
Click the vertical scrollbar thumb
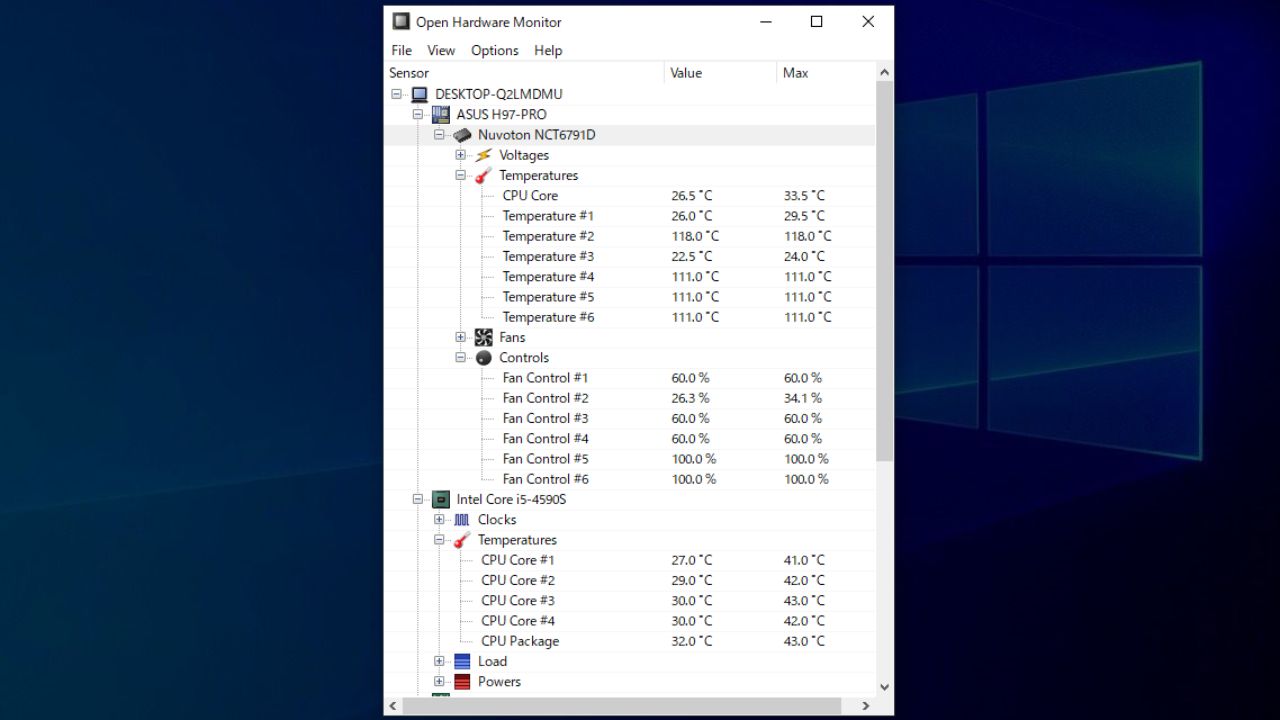click(884, 271)
